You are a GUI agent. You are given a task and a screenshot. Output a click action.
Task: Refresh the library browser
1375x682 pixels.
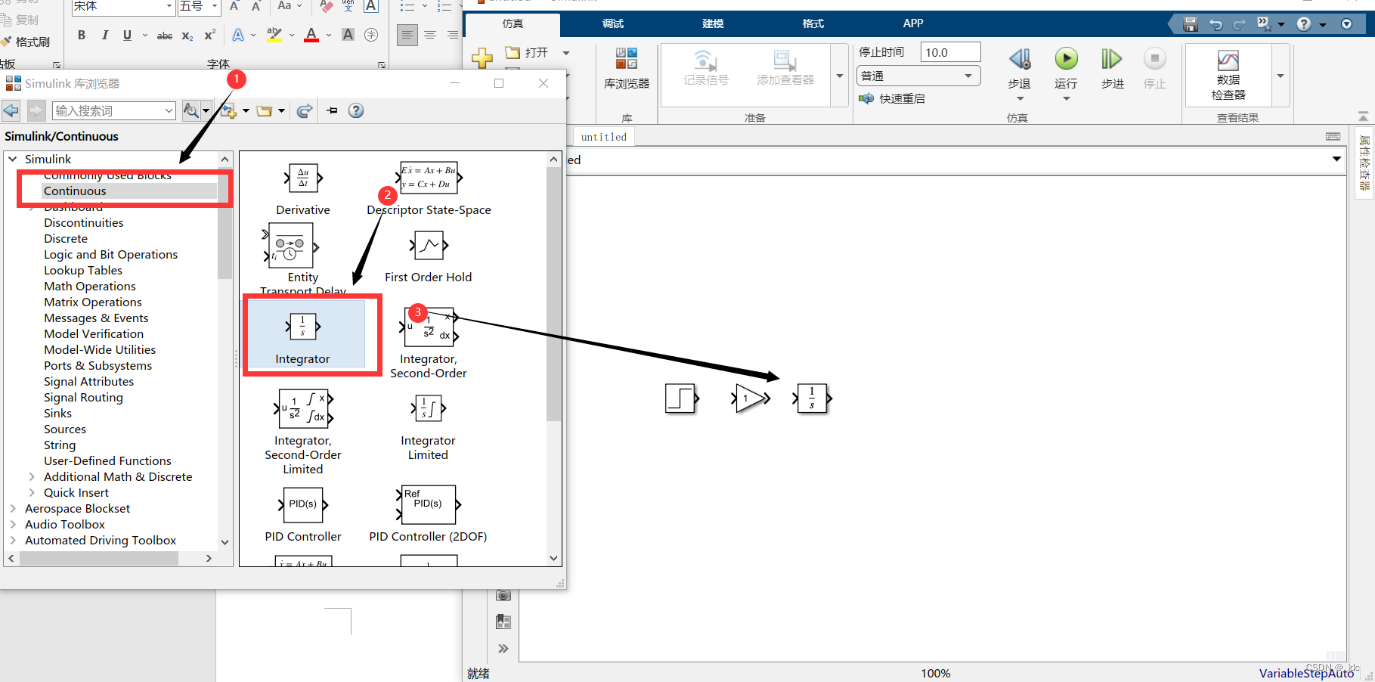pyautogui.click(x=305, y=110)
